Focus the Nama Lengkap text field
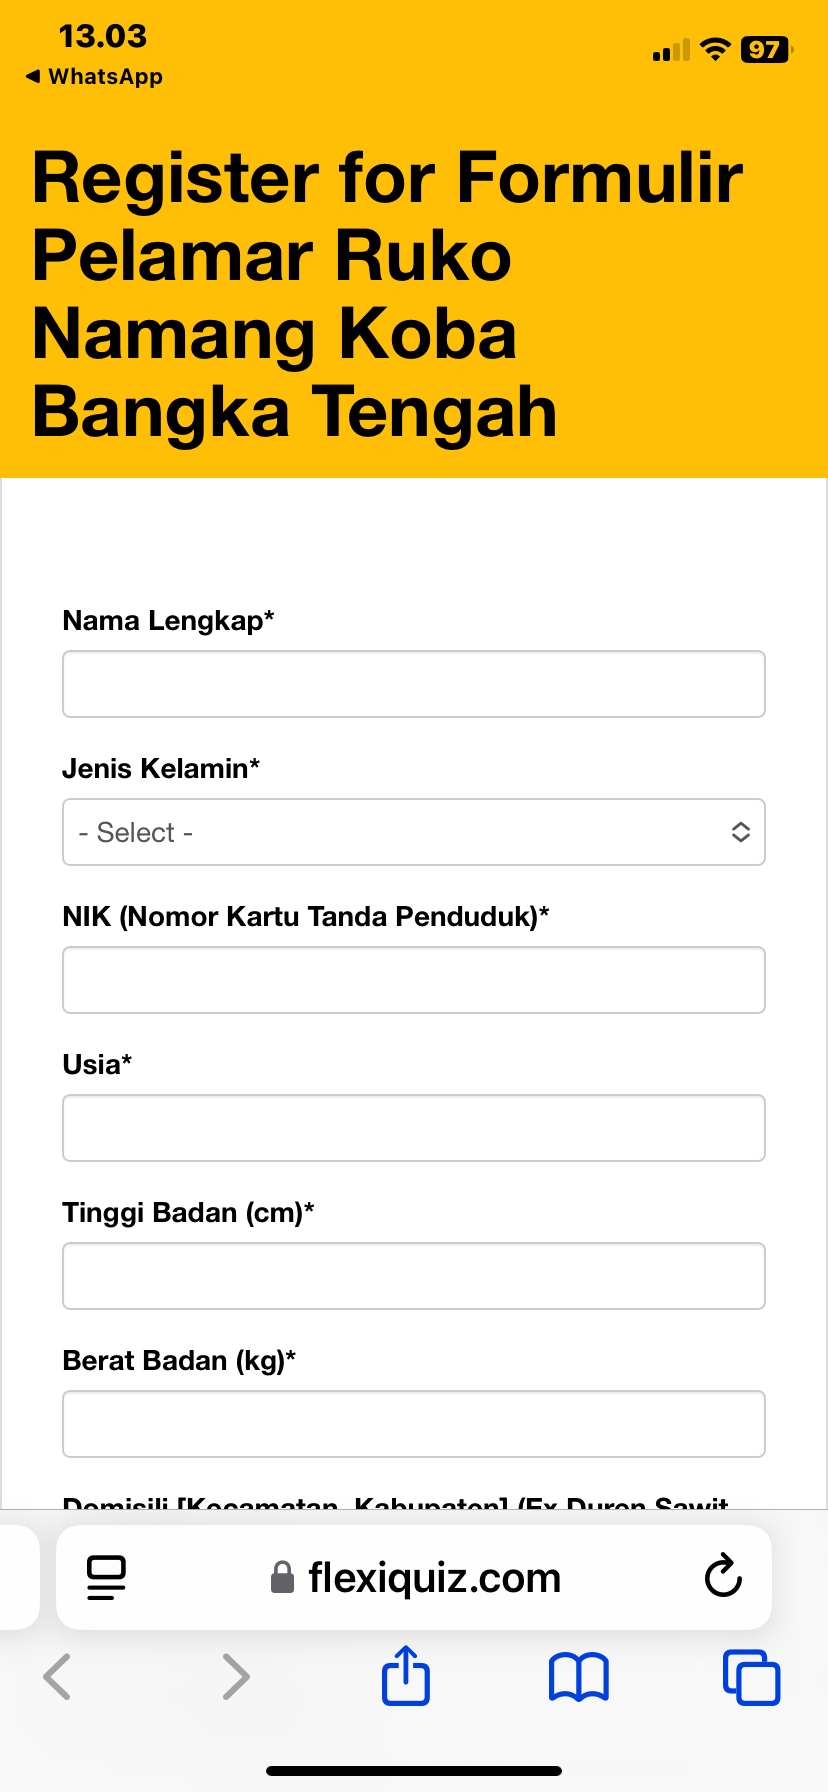The image size is (828, 1792). tap(414, 684)
